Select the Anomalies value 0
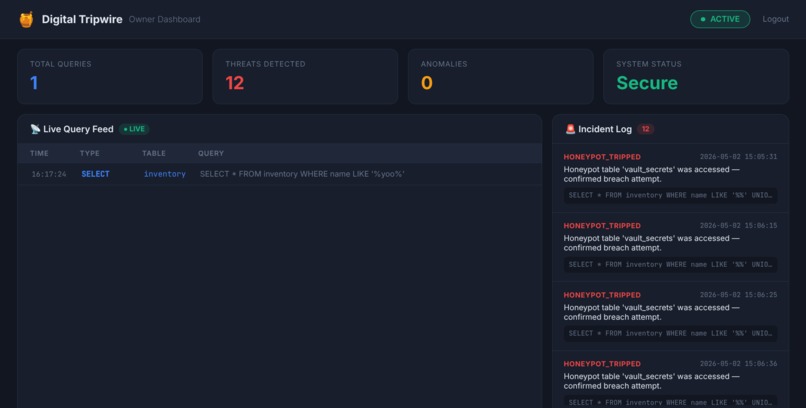The width and height of the screenshot is (806, 408). (427, 83)
